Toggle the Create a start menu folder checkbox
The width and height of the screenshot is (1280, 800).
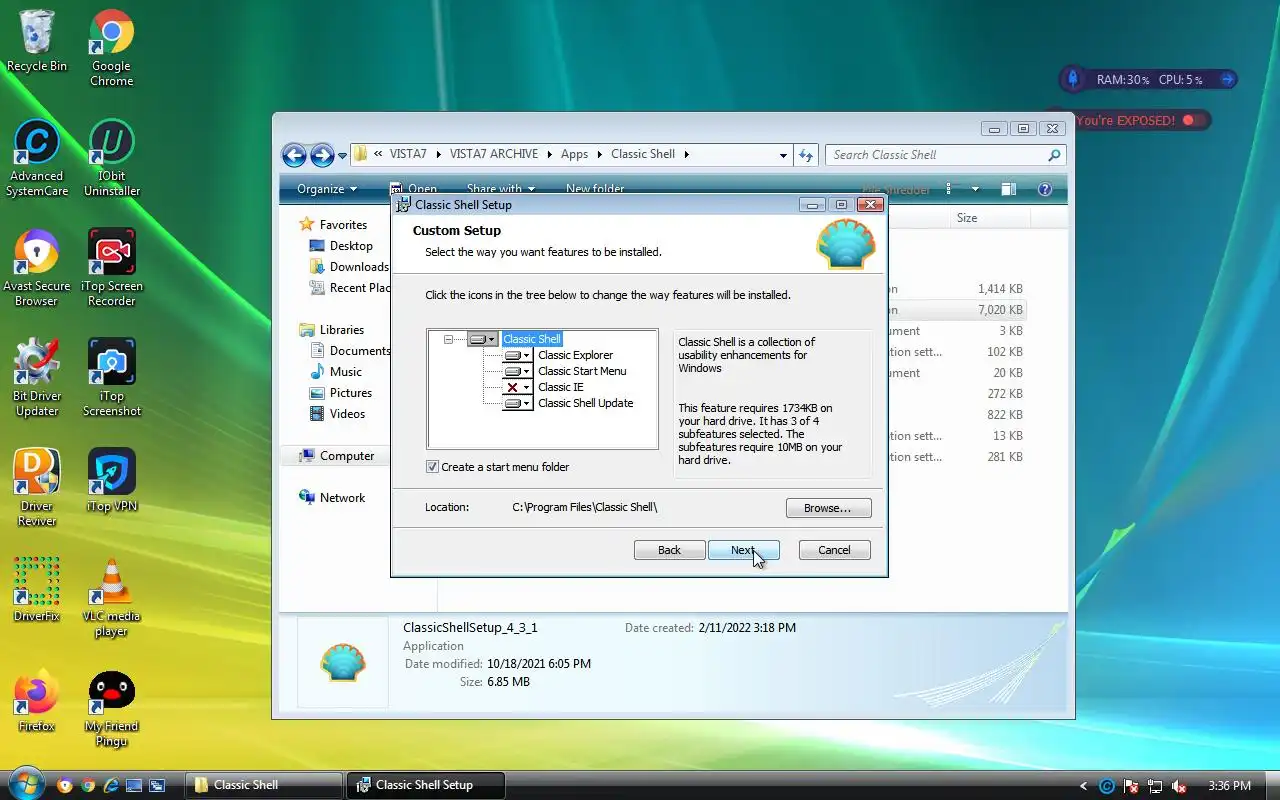pyautogui.click(x=433, y=467)
